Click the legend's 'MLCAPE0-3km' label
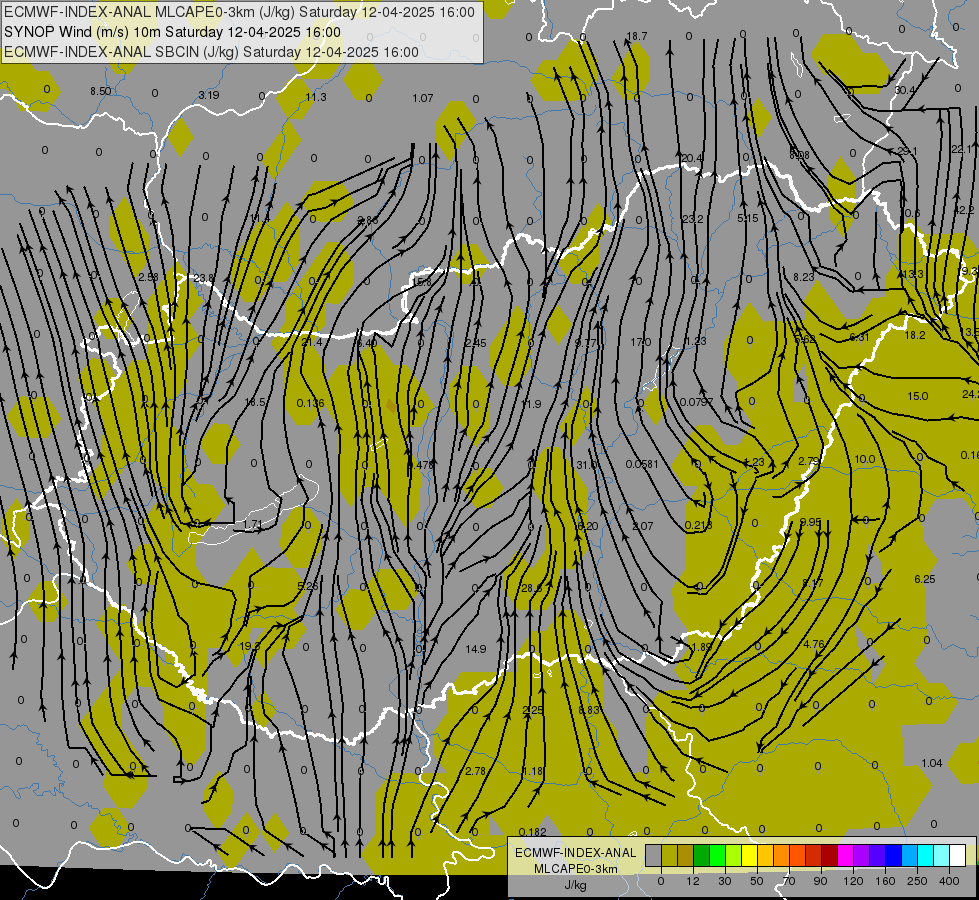The height and width of the screenshot is (900, 979). coord(575,869)
